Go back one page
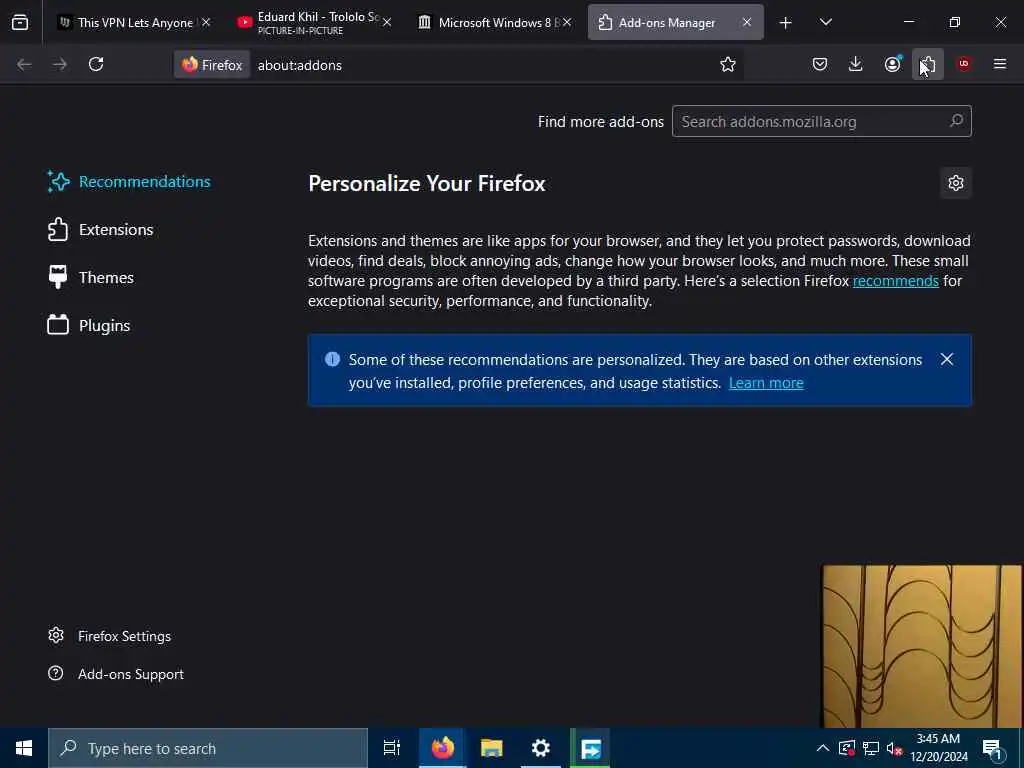Screen dimensions: 1024x768 24,64
